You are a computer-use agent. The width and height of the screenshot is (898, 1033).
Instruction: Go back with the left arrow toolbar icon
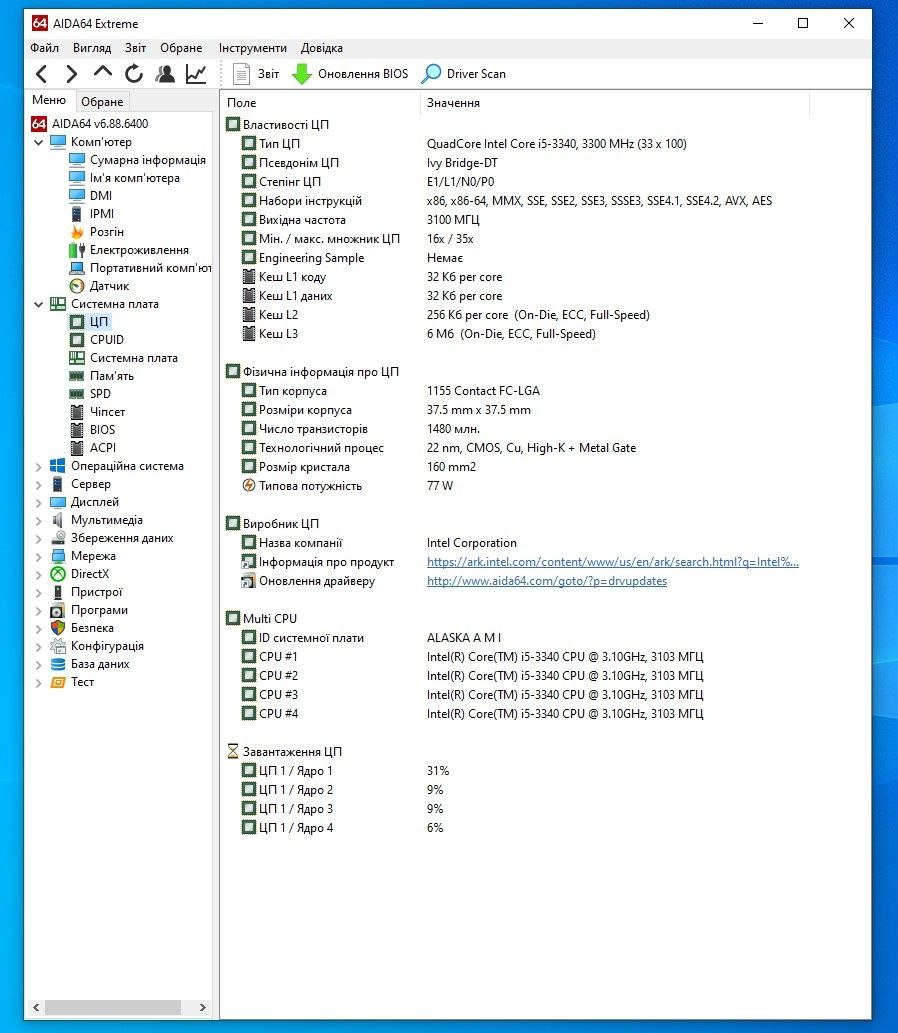41,74
